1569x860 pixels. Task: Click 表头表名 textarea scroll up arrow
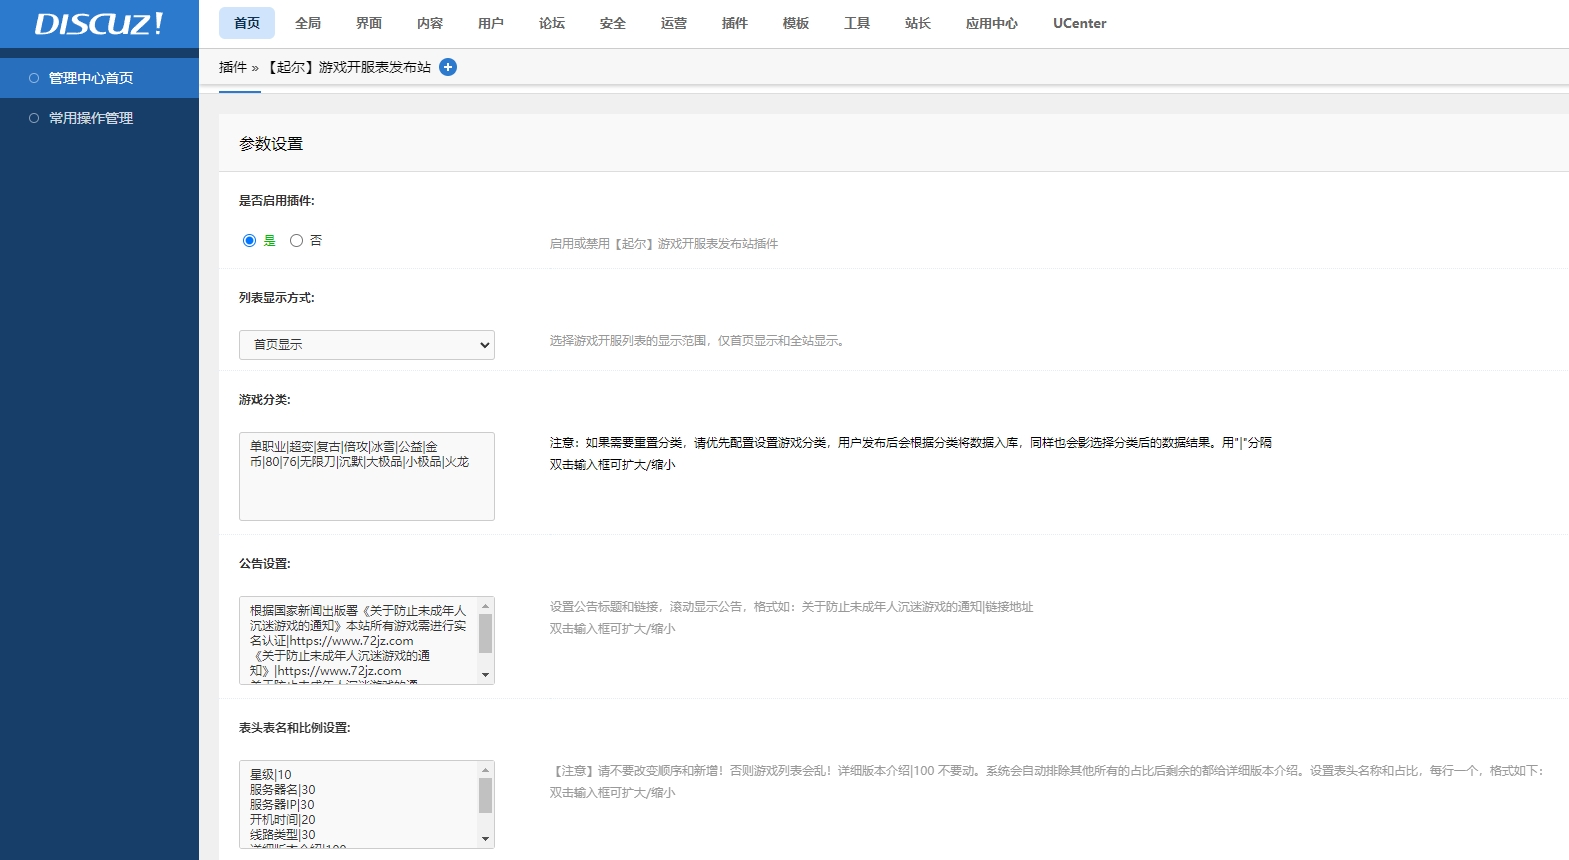point(486,770)
